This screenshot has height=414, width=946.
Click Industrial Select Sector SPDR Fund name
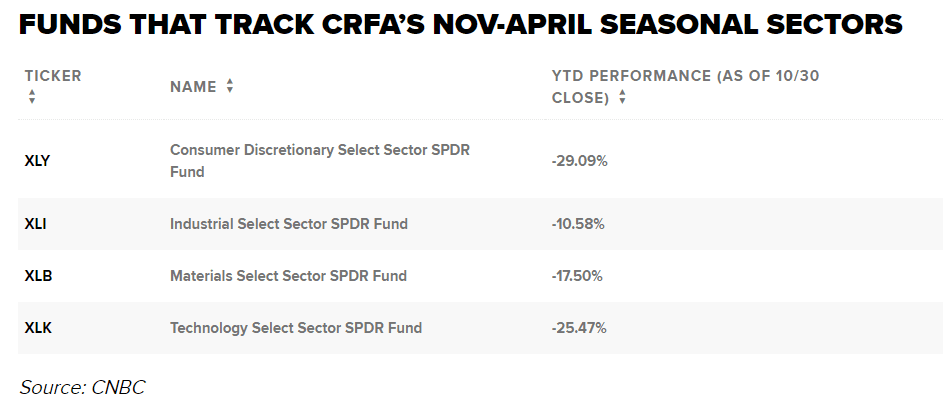[288, 224]
